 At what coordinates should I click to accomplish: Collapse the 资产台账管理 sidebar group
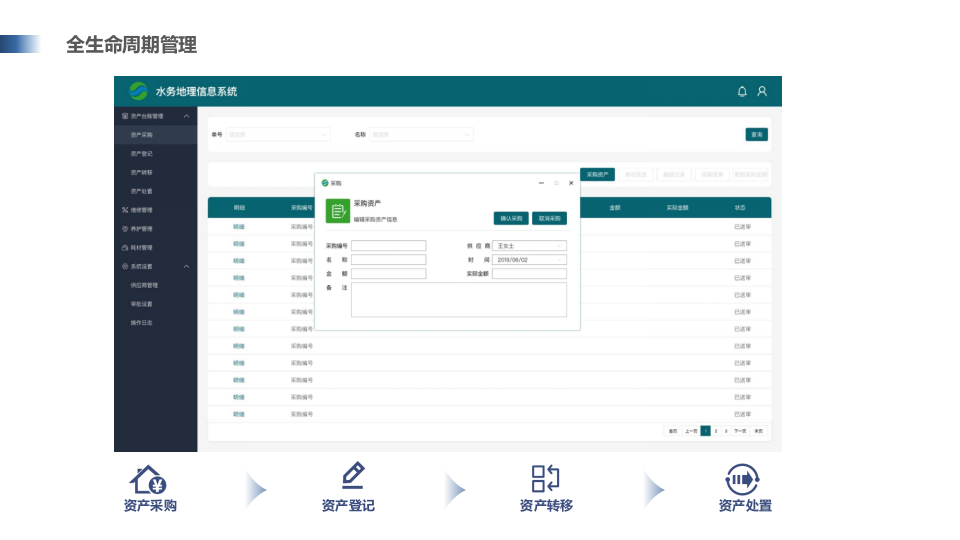[186, 116]
